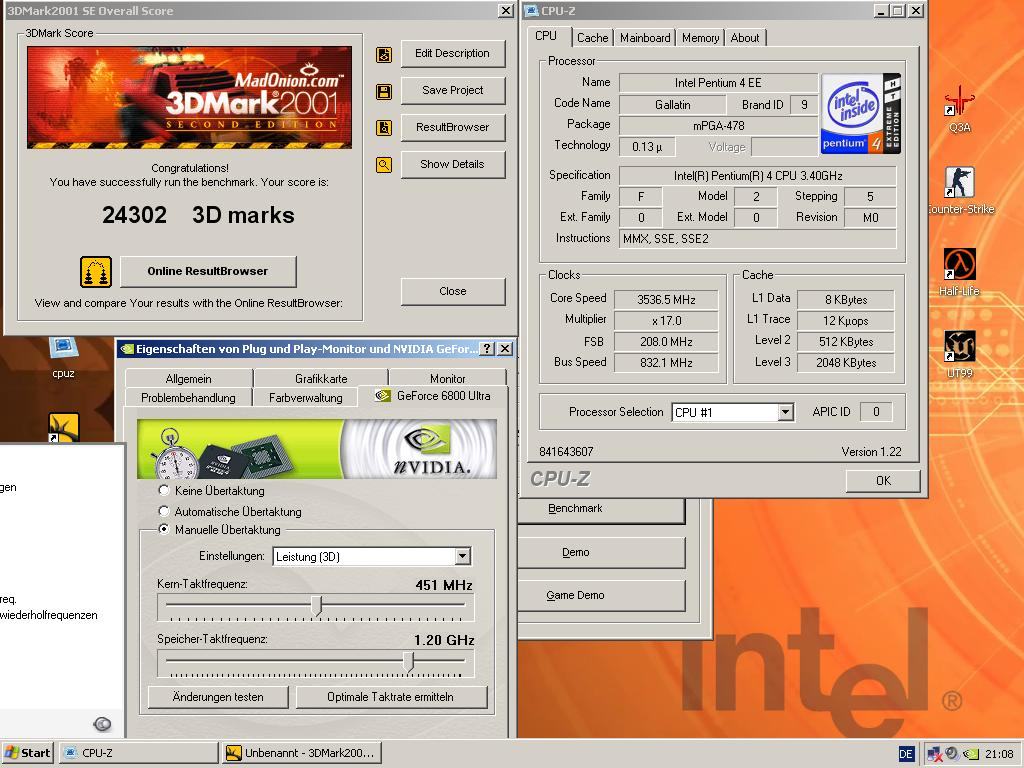Click the NVIDIA tray icon
The width and height of the screenshot is (1024, 768).
click(x=971, y=754)
